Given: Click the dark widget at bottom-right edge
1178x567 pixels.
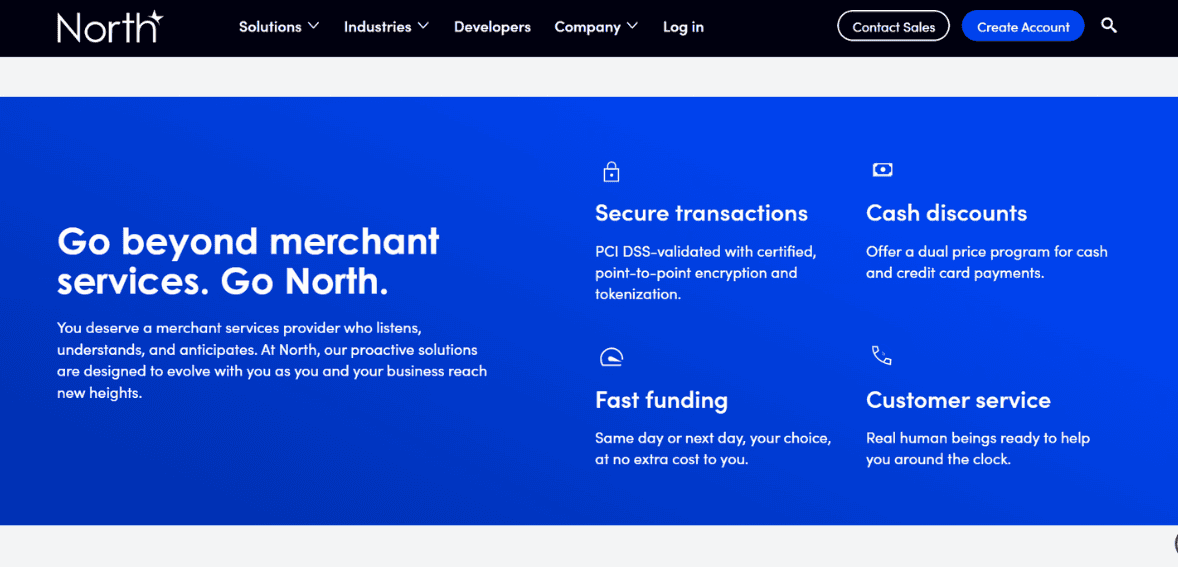Looking at the screenshot, I should pos(1174,542).
